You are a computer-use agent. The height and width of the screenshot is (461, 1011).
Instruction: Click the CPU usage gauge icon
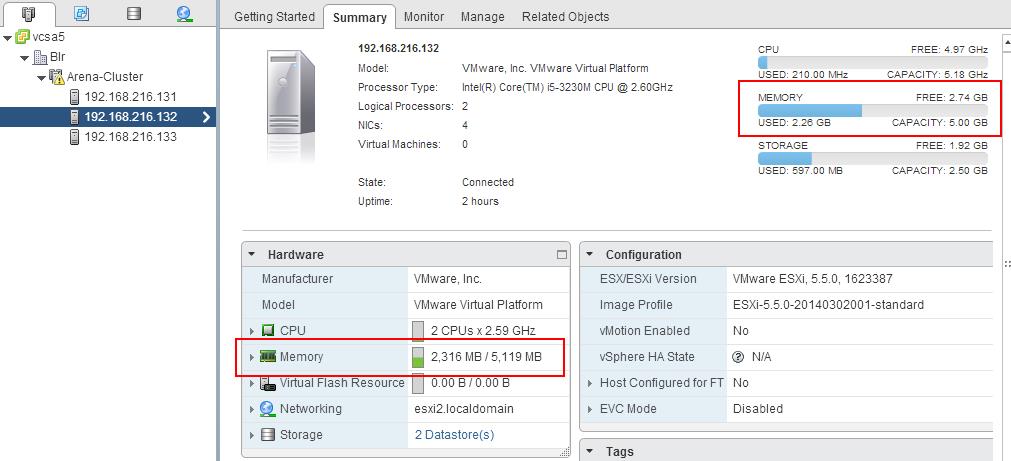point(418,331)
